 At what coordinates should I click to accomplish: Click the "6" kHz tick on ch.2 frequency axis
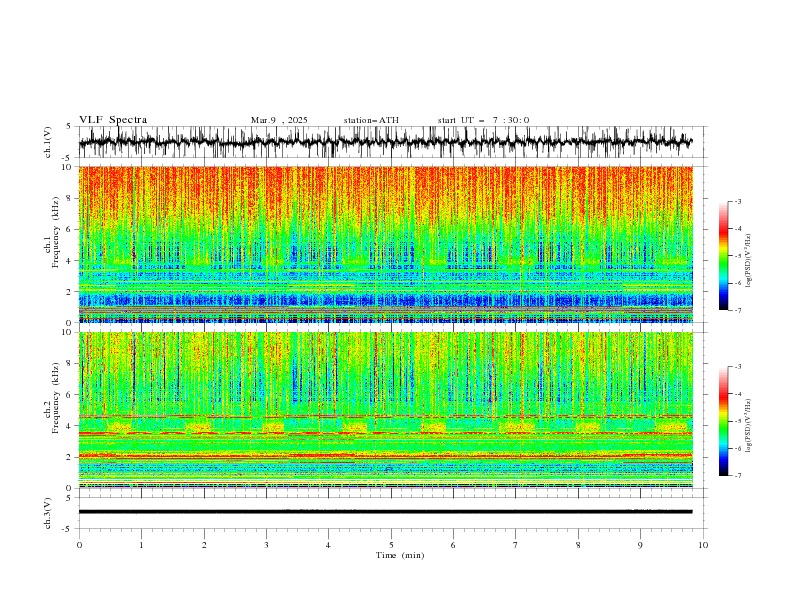point(70,394)
